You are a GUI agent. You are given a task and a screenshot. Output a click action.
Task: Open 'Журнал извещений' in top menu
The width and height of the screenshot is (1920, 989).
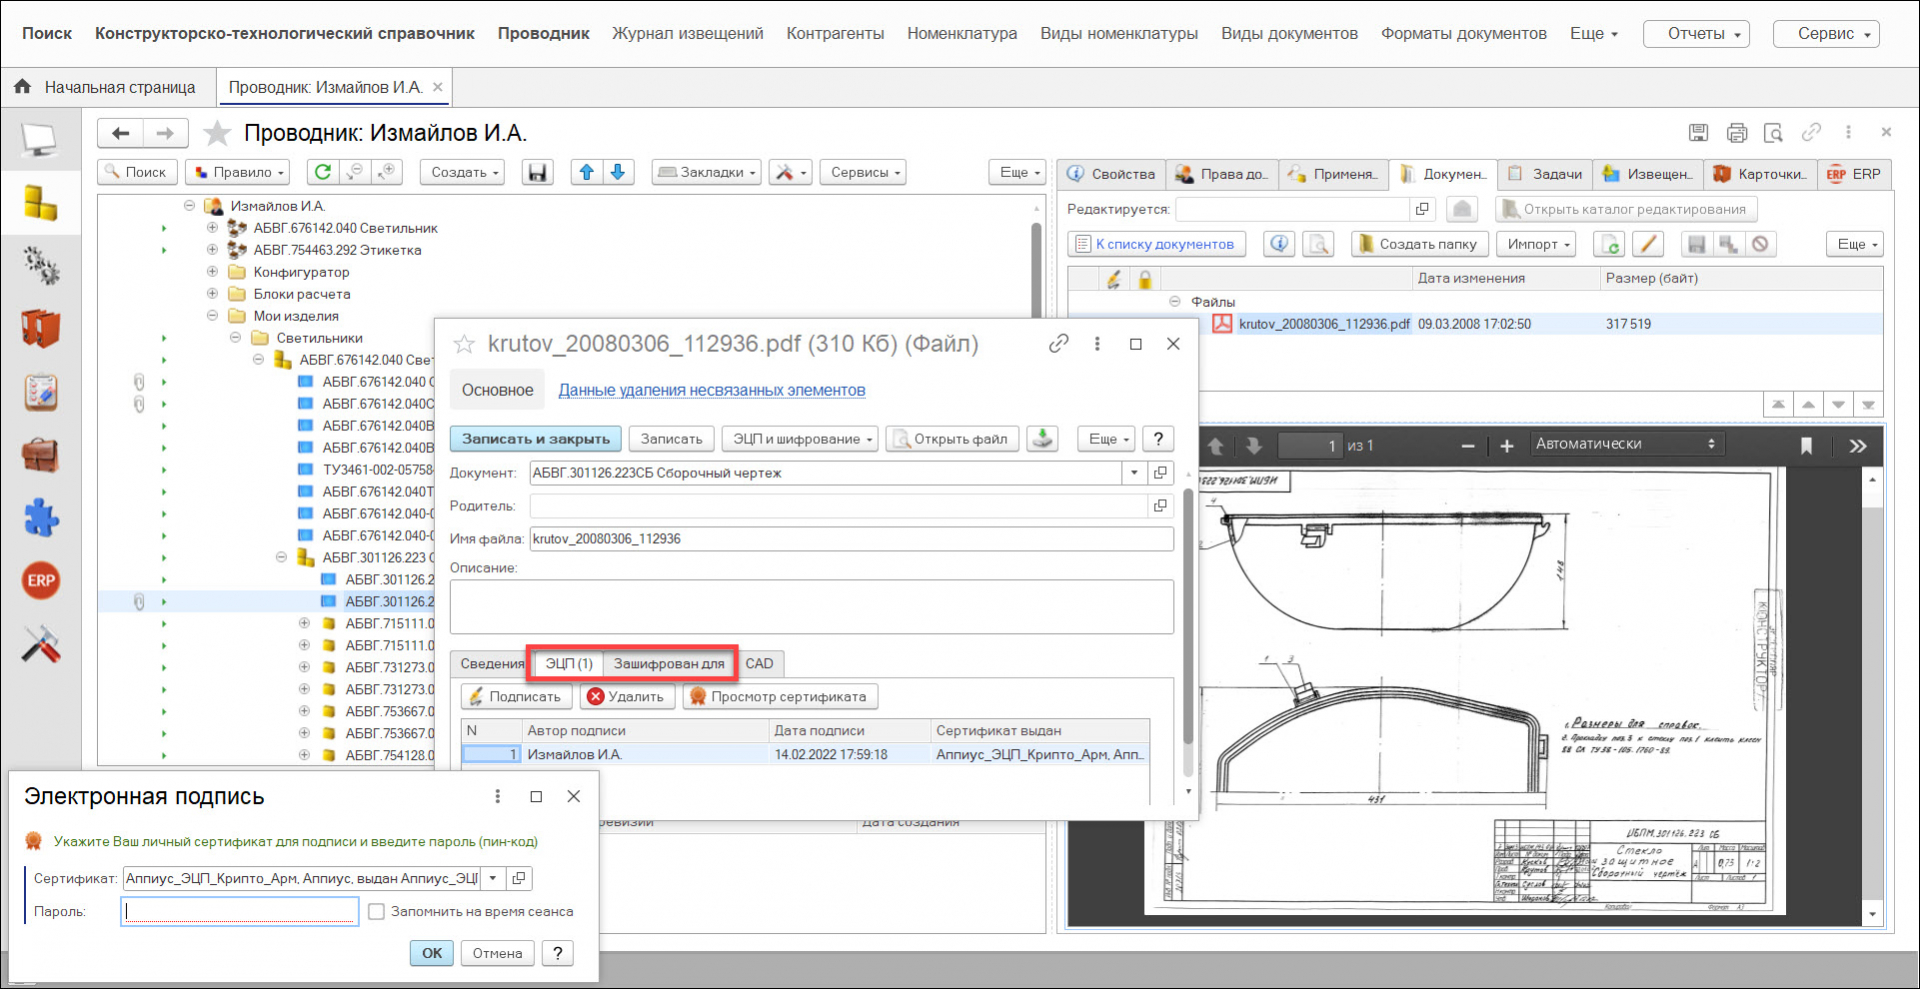[687, 33]
